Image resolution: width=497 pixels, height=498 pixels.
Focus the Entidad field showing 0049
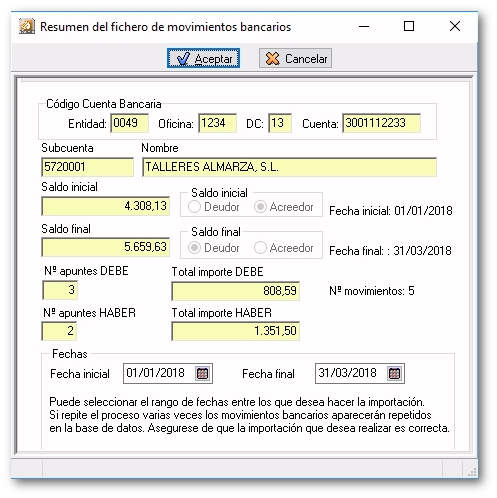click(x=130, y=123)
